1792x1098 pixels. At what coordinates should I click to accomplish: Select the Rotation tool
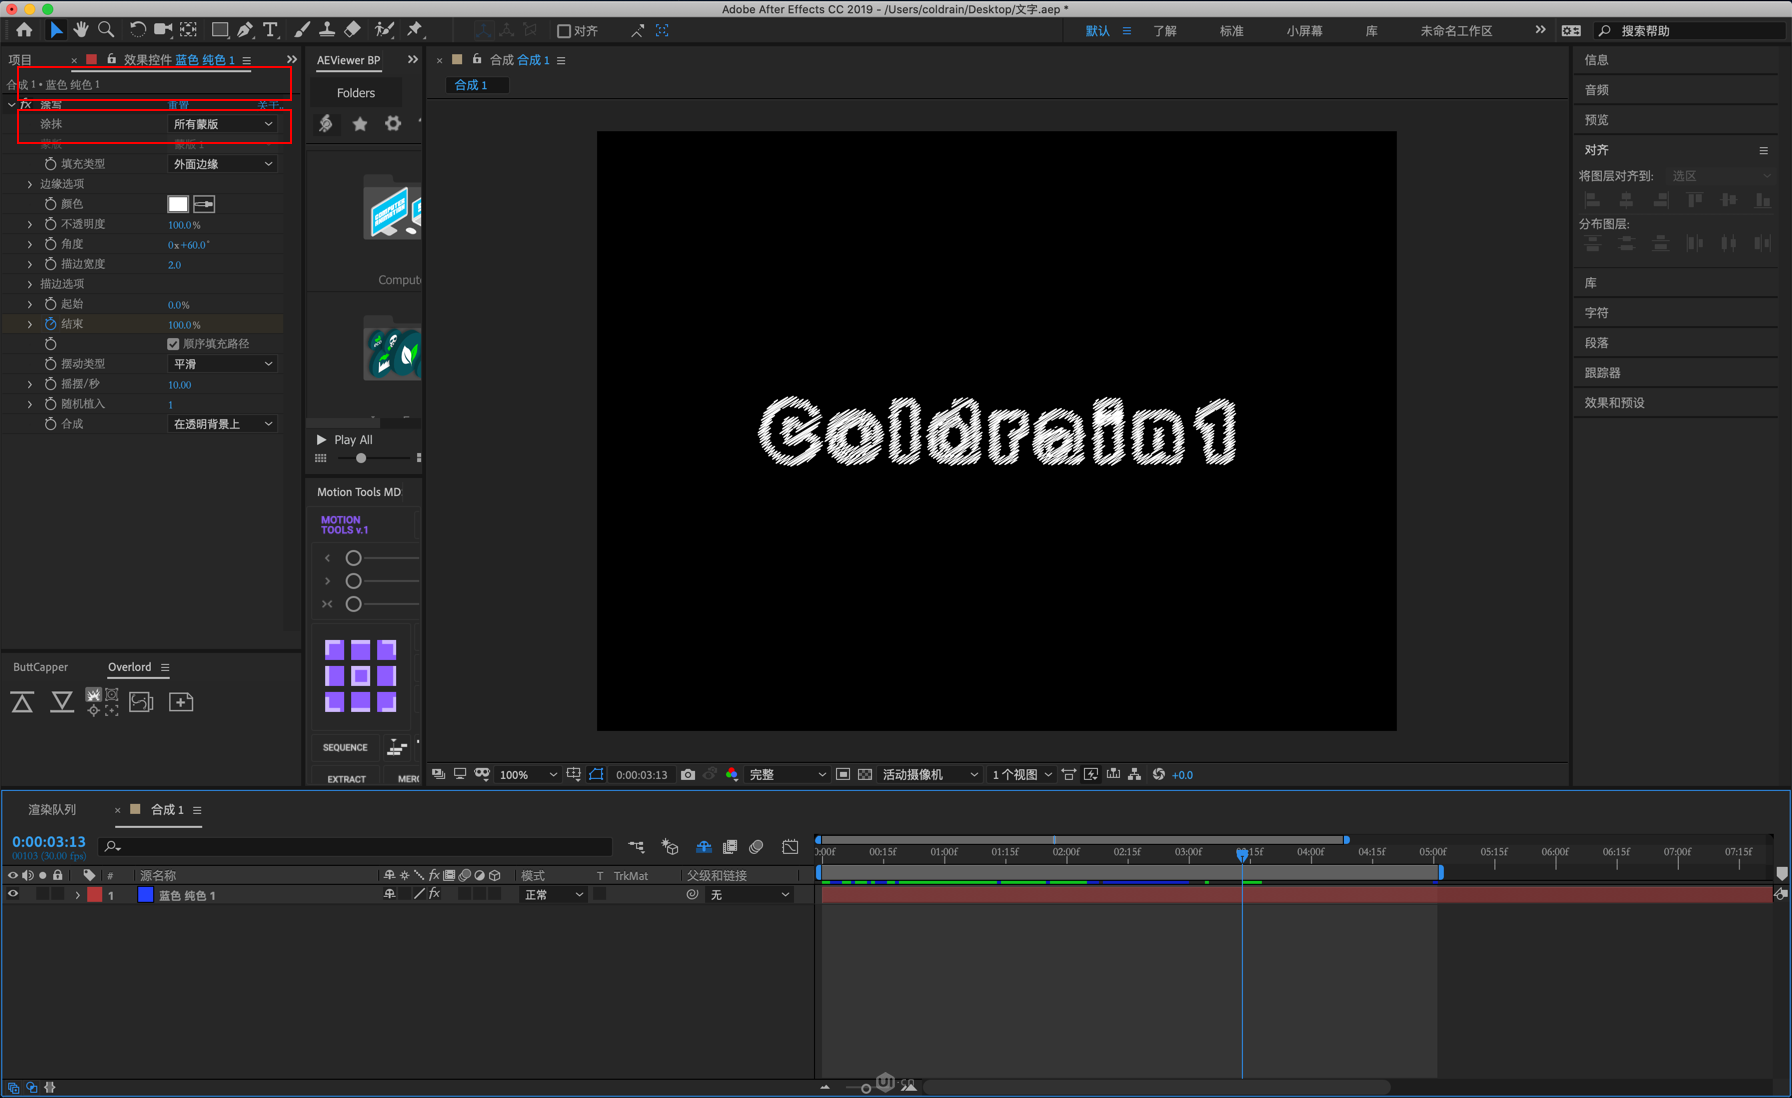[x=136, y=30]
